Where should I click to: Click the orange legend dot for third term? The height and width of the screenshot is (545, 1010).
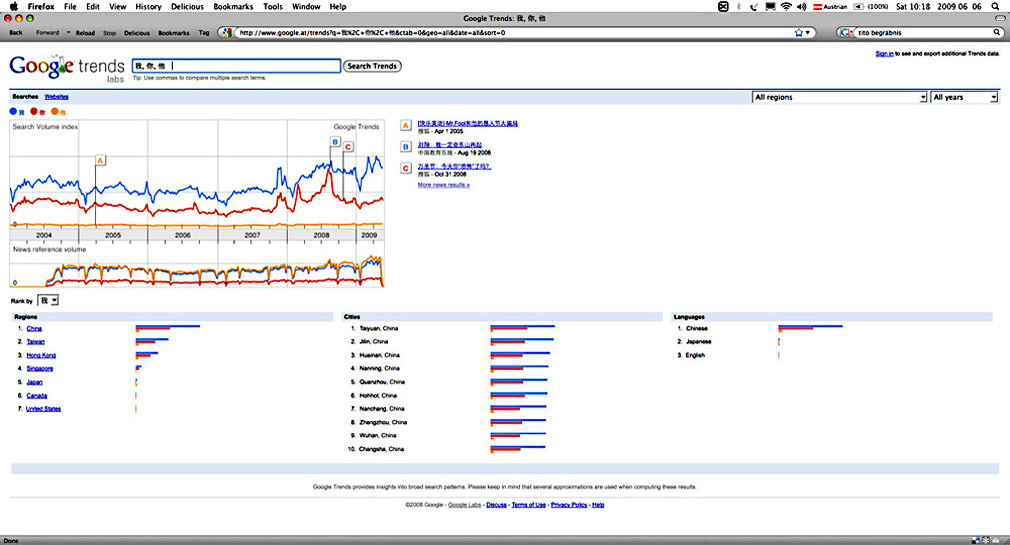54,111
